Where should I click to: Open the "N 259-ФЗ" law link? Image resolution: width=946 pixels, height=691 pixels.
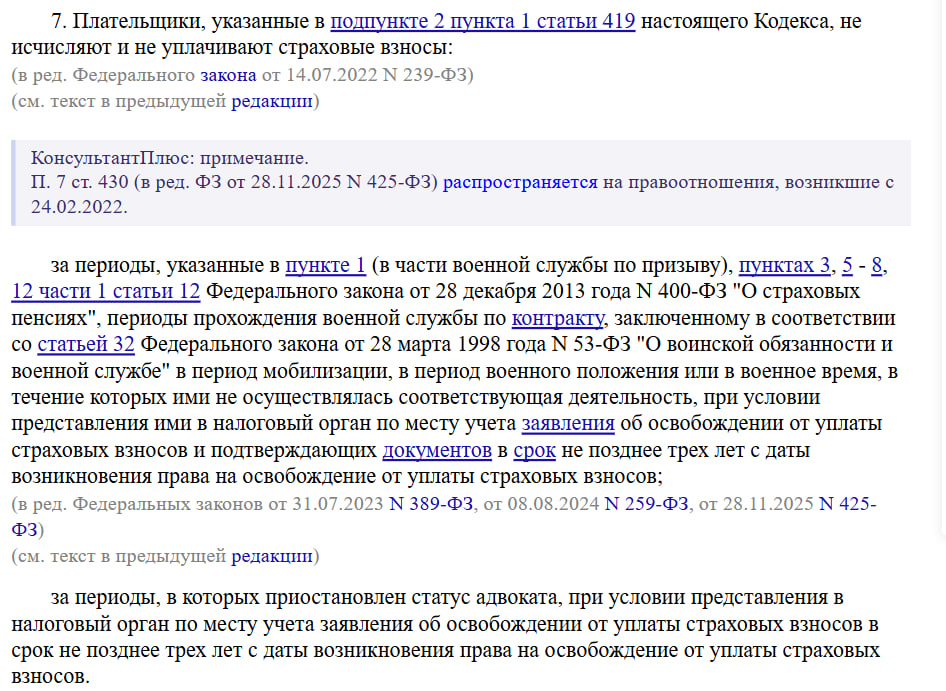[x=647, y=504]
